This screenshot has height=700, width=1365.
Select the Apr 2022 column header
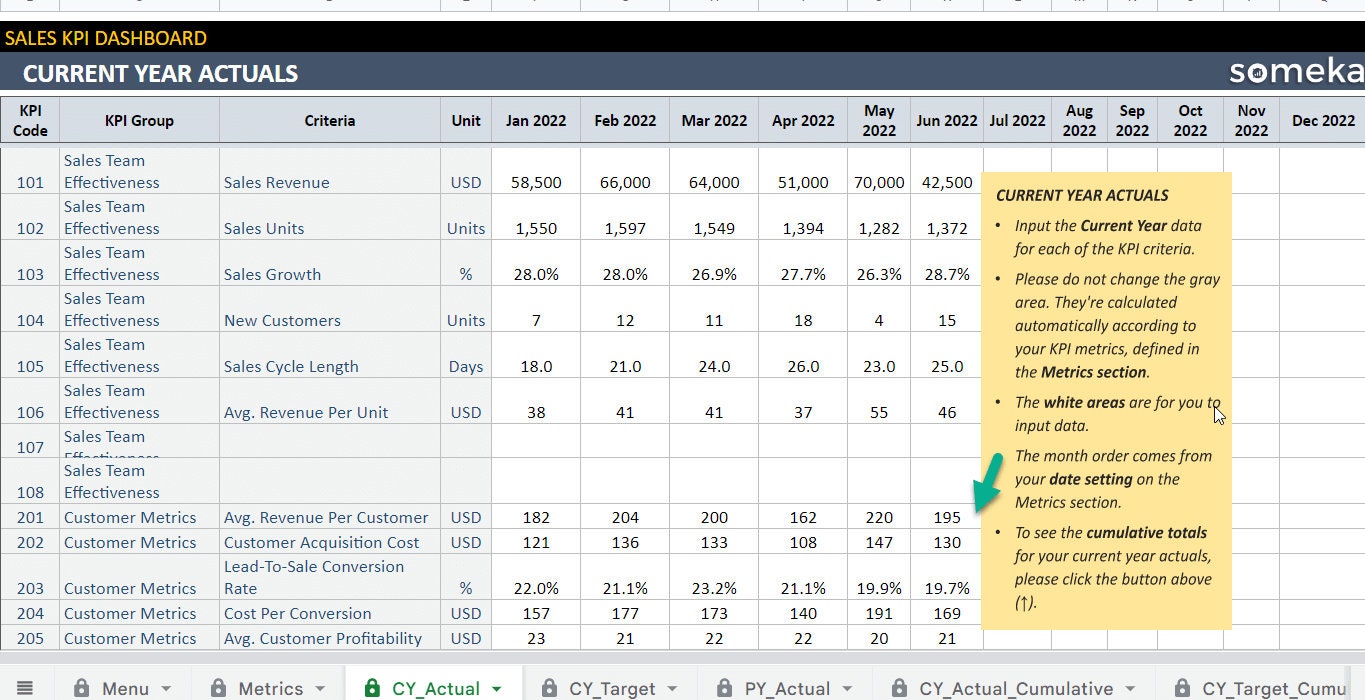point(803,120)
